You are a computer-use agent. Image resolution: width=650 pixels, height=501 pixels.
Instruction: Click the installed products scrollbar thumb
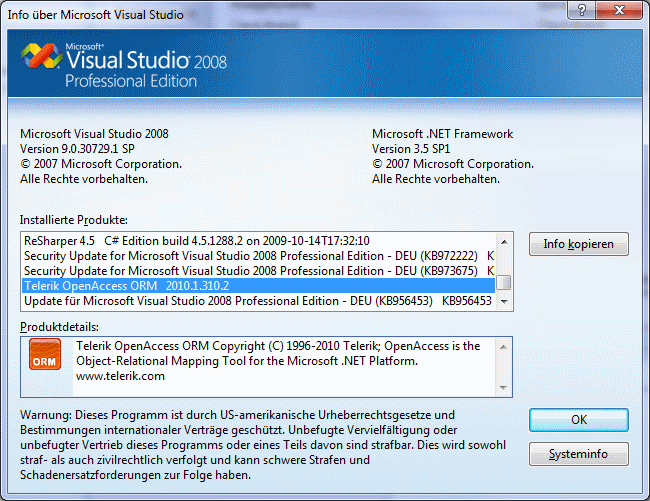coord(505,283)
